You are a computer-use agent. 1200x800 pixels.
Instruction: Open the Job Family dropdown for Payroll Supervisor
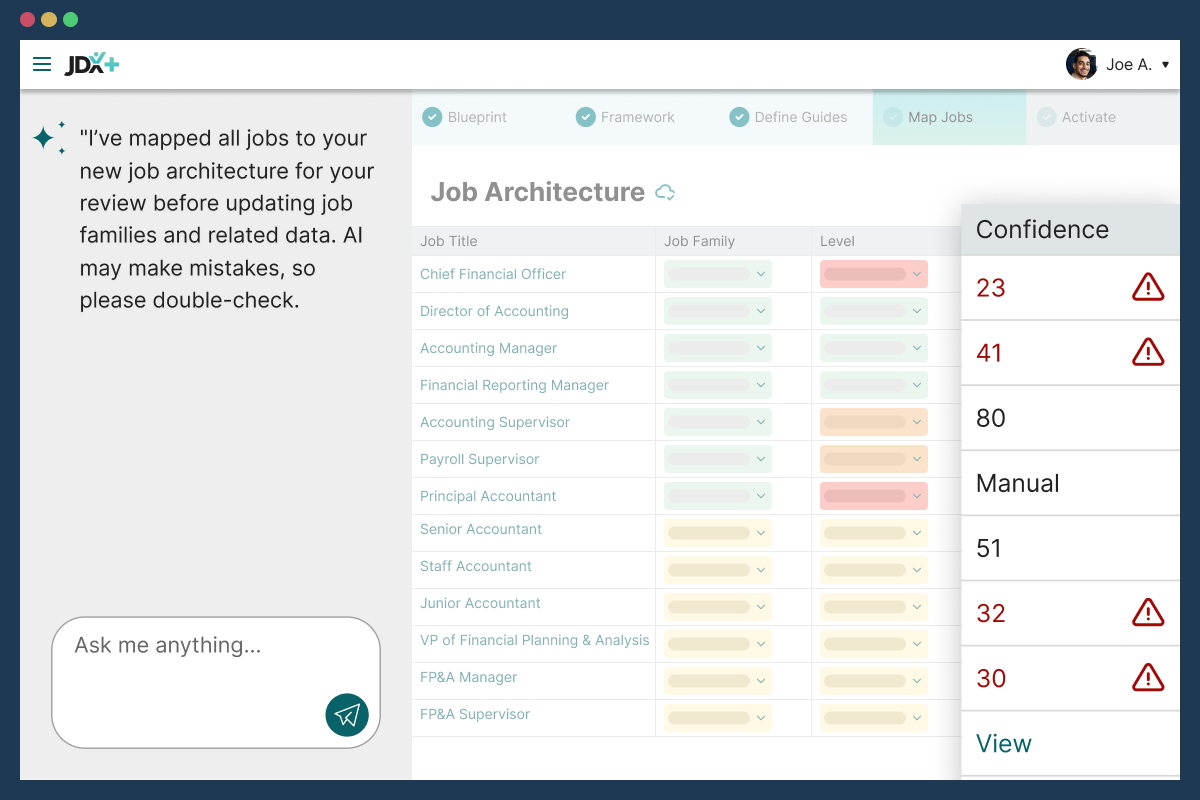(716, 458)
